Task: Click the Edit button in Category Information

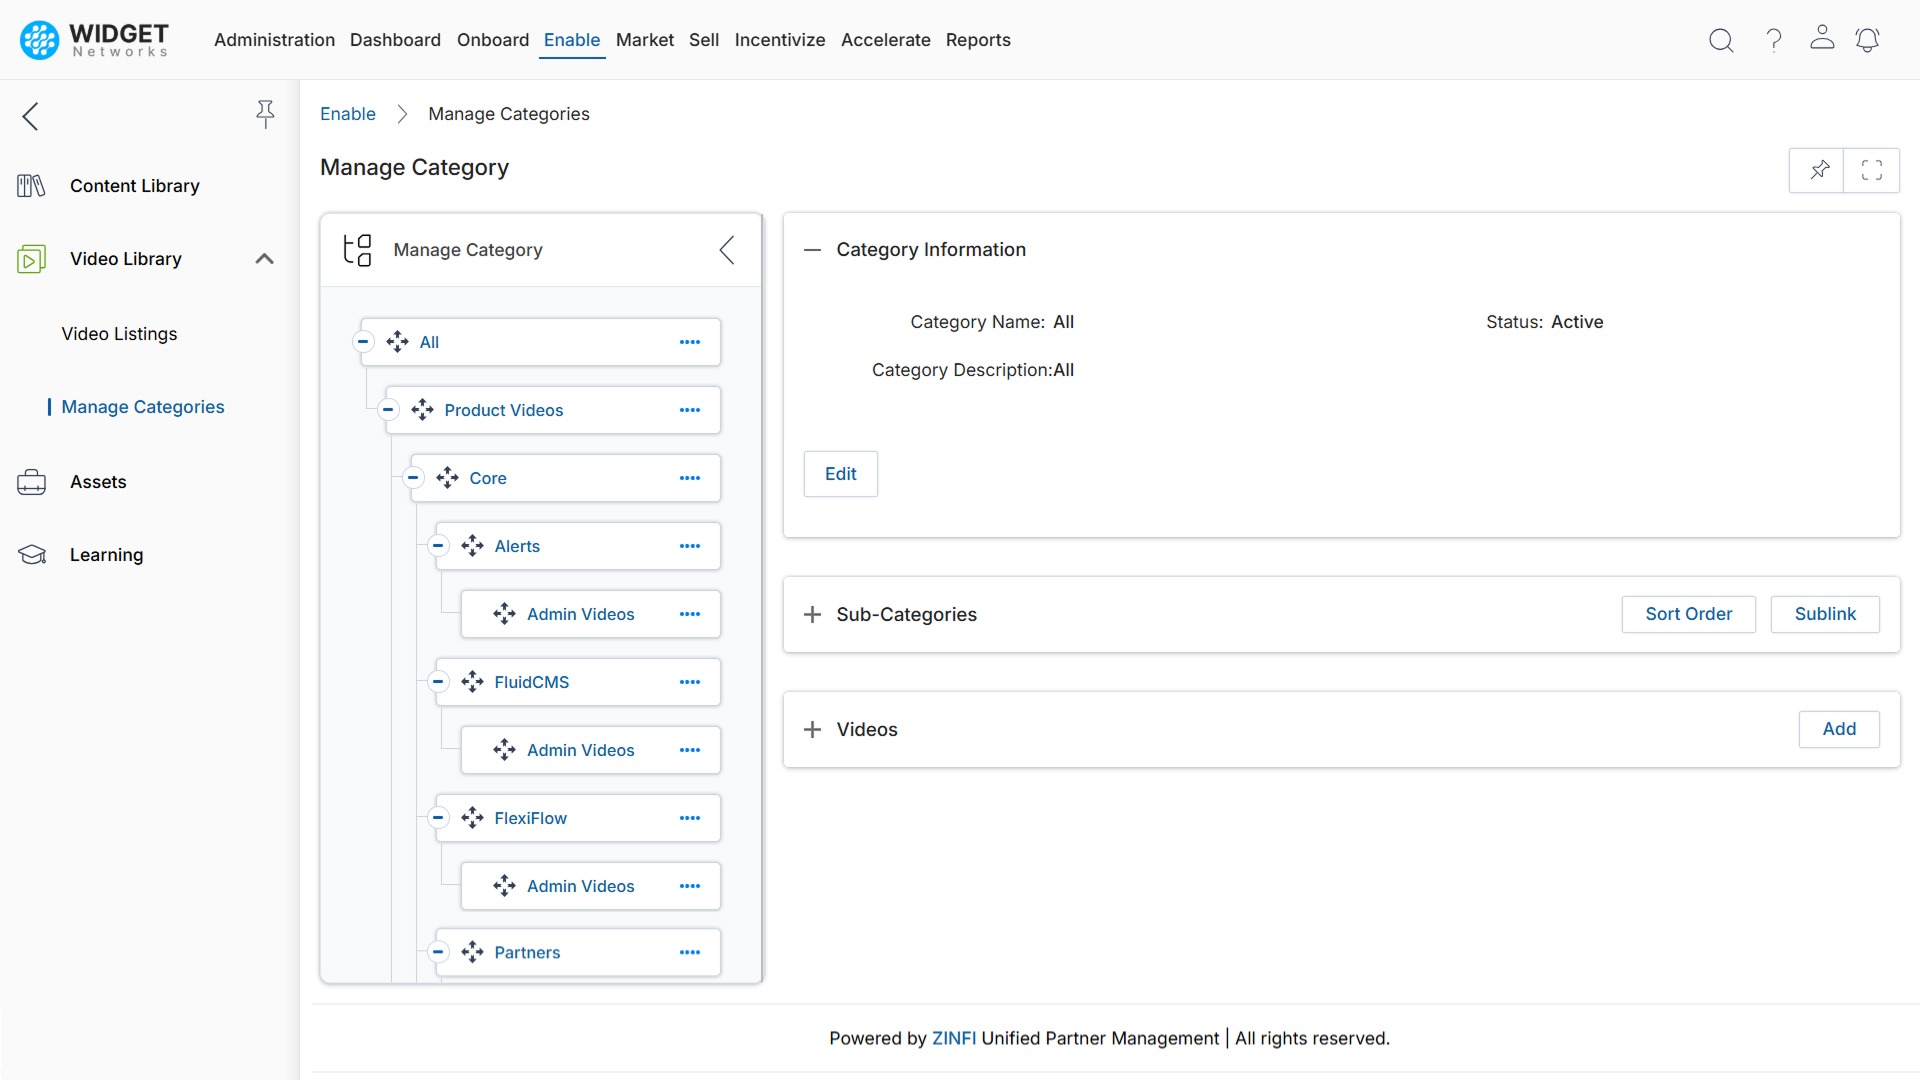Action: (840, 473)
